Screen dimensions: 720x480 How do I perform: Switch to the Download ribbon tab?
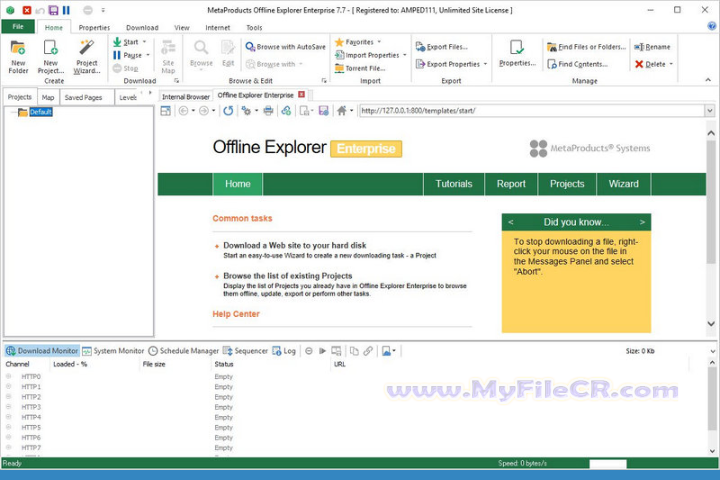click(x=142, y=28)
